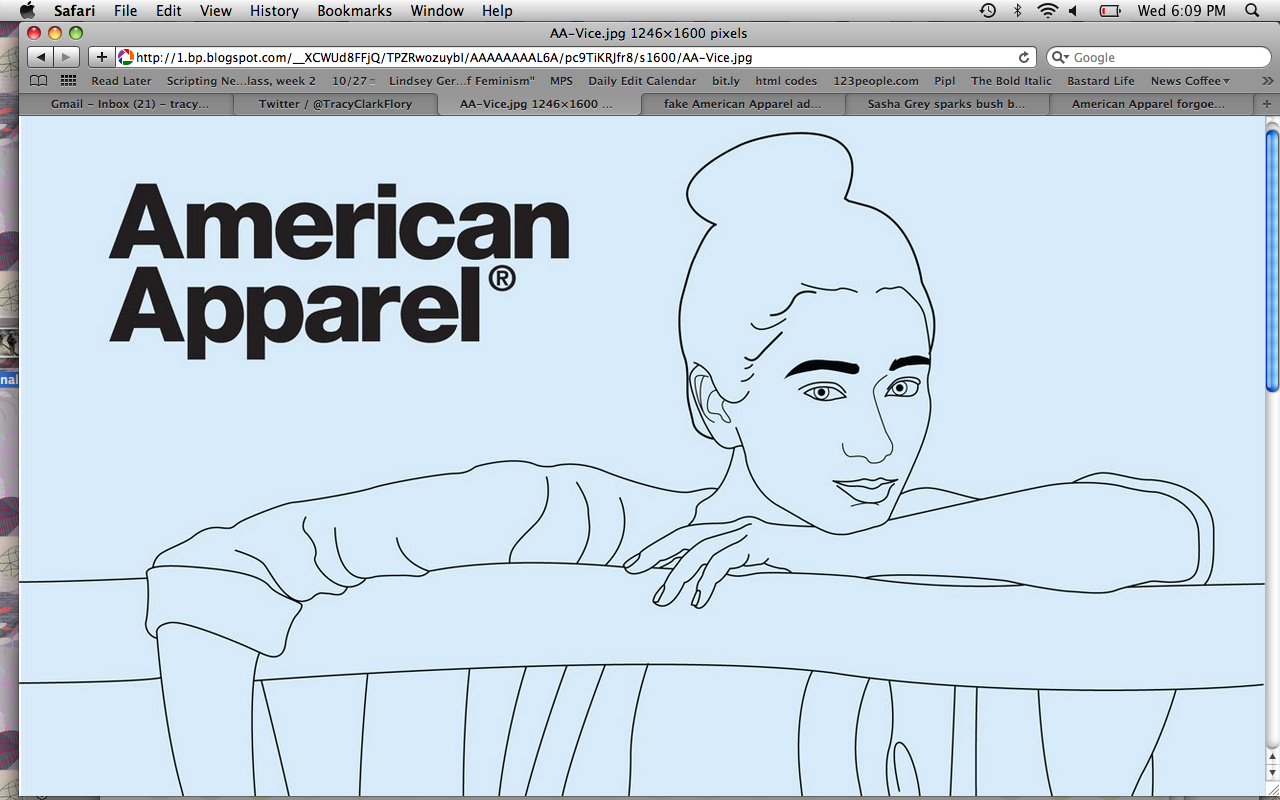Open the Pipl bookmark
Screen dimensions: 1280x800
pyautogui.click(x=945, y=81)
